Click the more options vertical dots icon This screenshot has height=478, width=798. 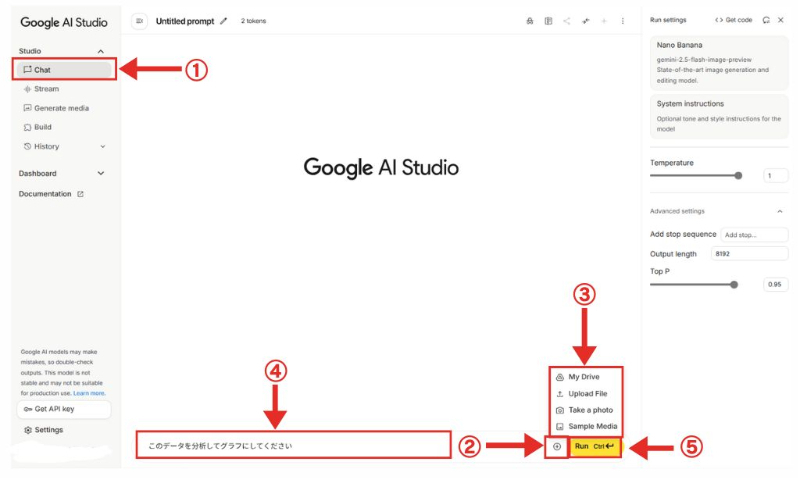[x=622, y=21]
